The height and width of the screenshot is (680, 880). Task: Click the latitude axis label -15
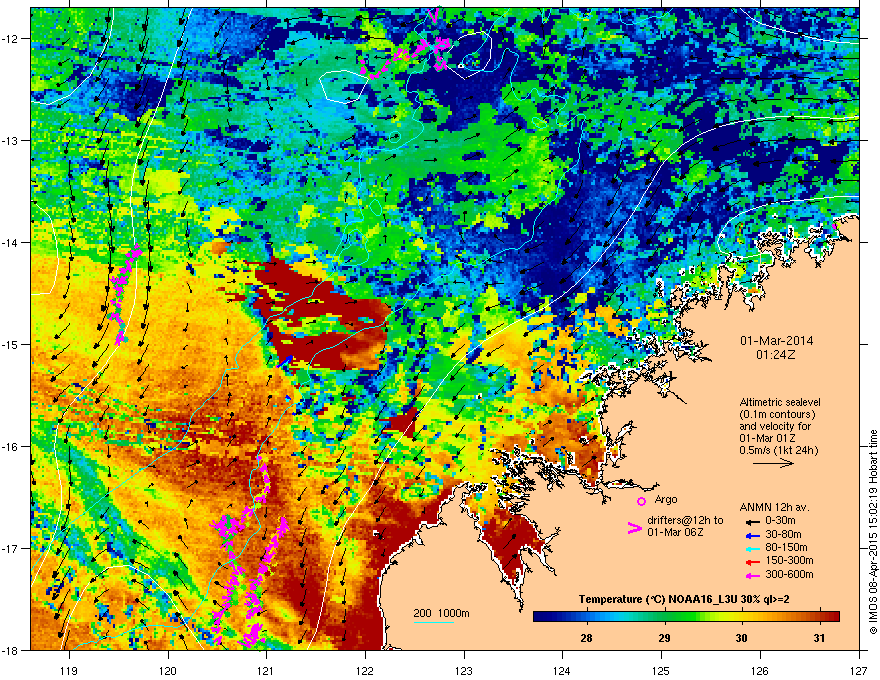pos(11,344)
